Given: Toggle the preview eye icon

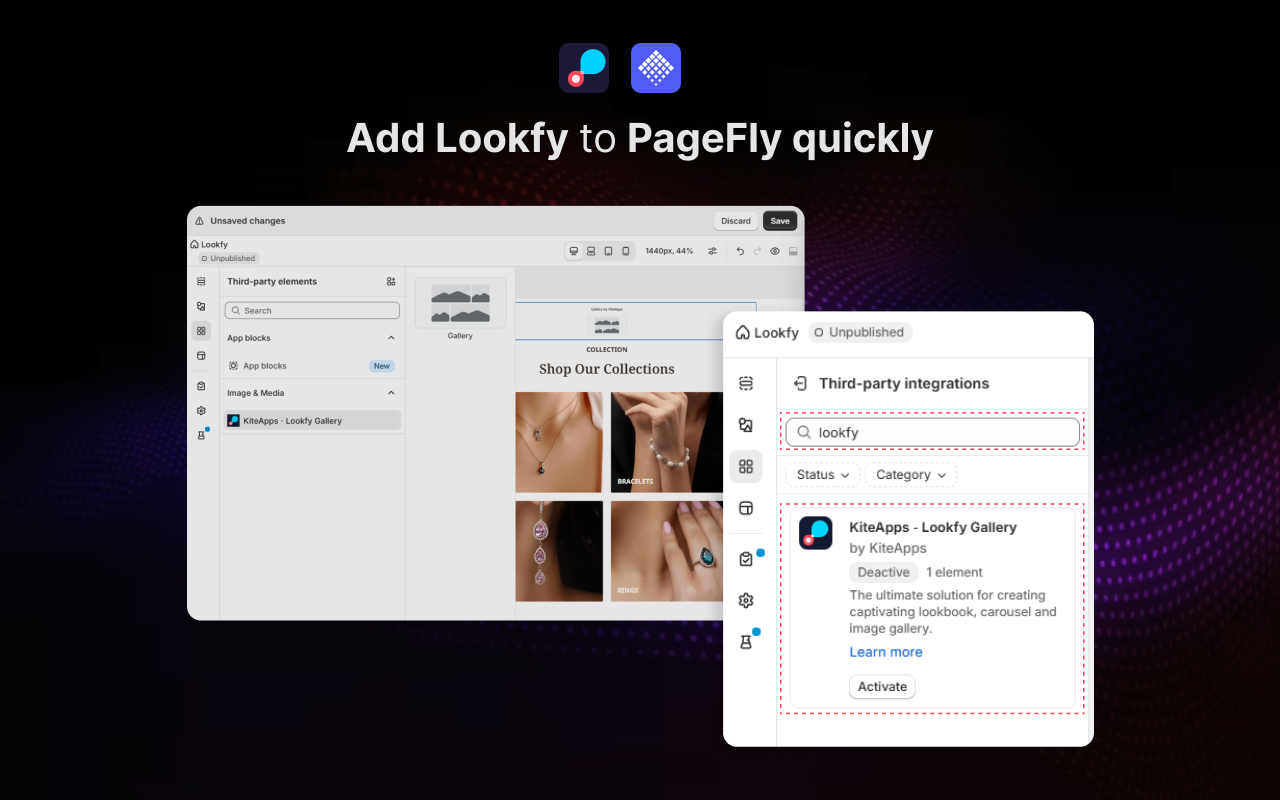Looking at the screenshot, I should 775,251.
